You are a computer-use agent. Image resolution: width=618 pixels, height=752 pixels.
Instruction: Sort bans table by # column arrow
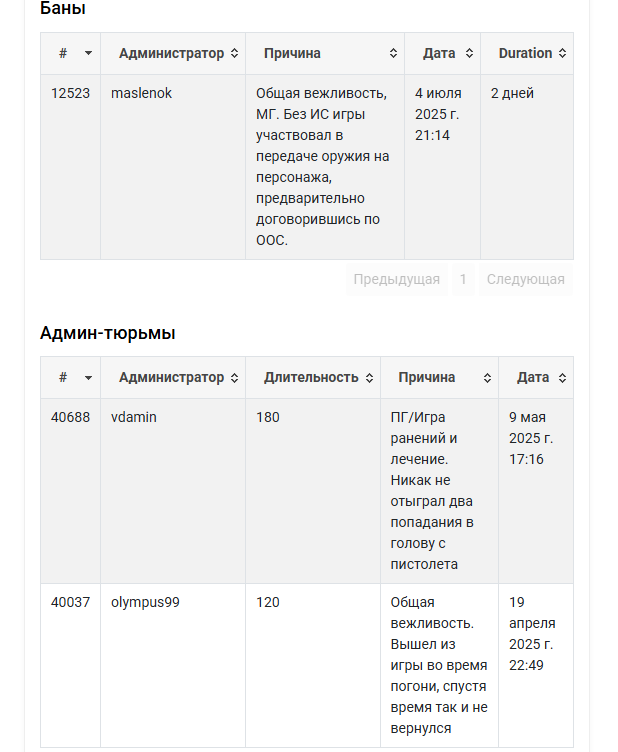[88, 53]
